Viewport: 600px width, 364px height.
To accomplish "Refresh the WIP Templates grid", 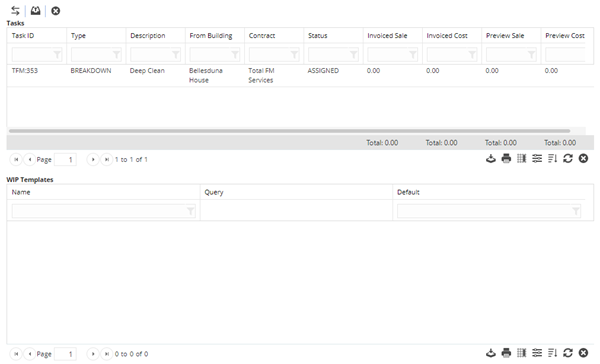I will pyautogui.click(x=568, y=353).
